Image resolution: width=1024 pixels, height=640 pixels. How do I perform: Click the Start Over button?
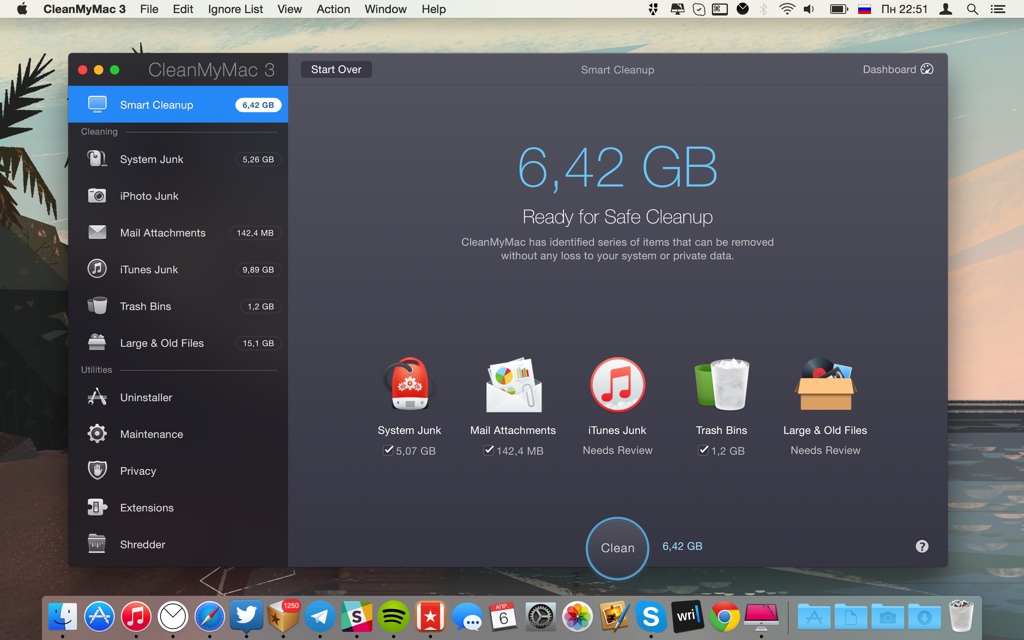336,69
